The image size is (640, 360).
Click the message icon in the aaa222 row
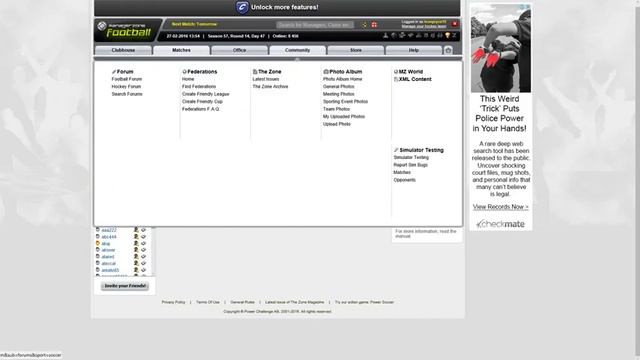tap(143, 230)
